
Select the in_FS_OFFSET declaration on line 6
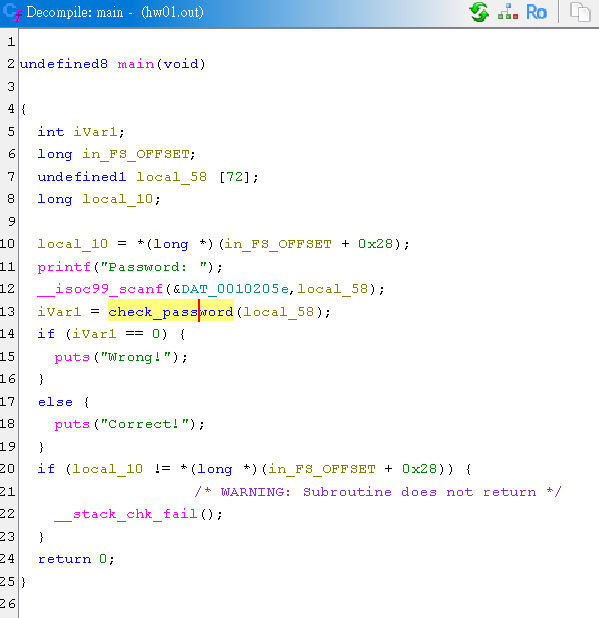coord(136,154)
